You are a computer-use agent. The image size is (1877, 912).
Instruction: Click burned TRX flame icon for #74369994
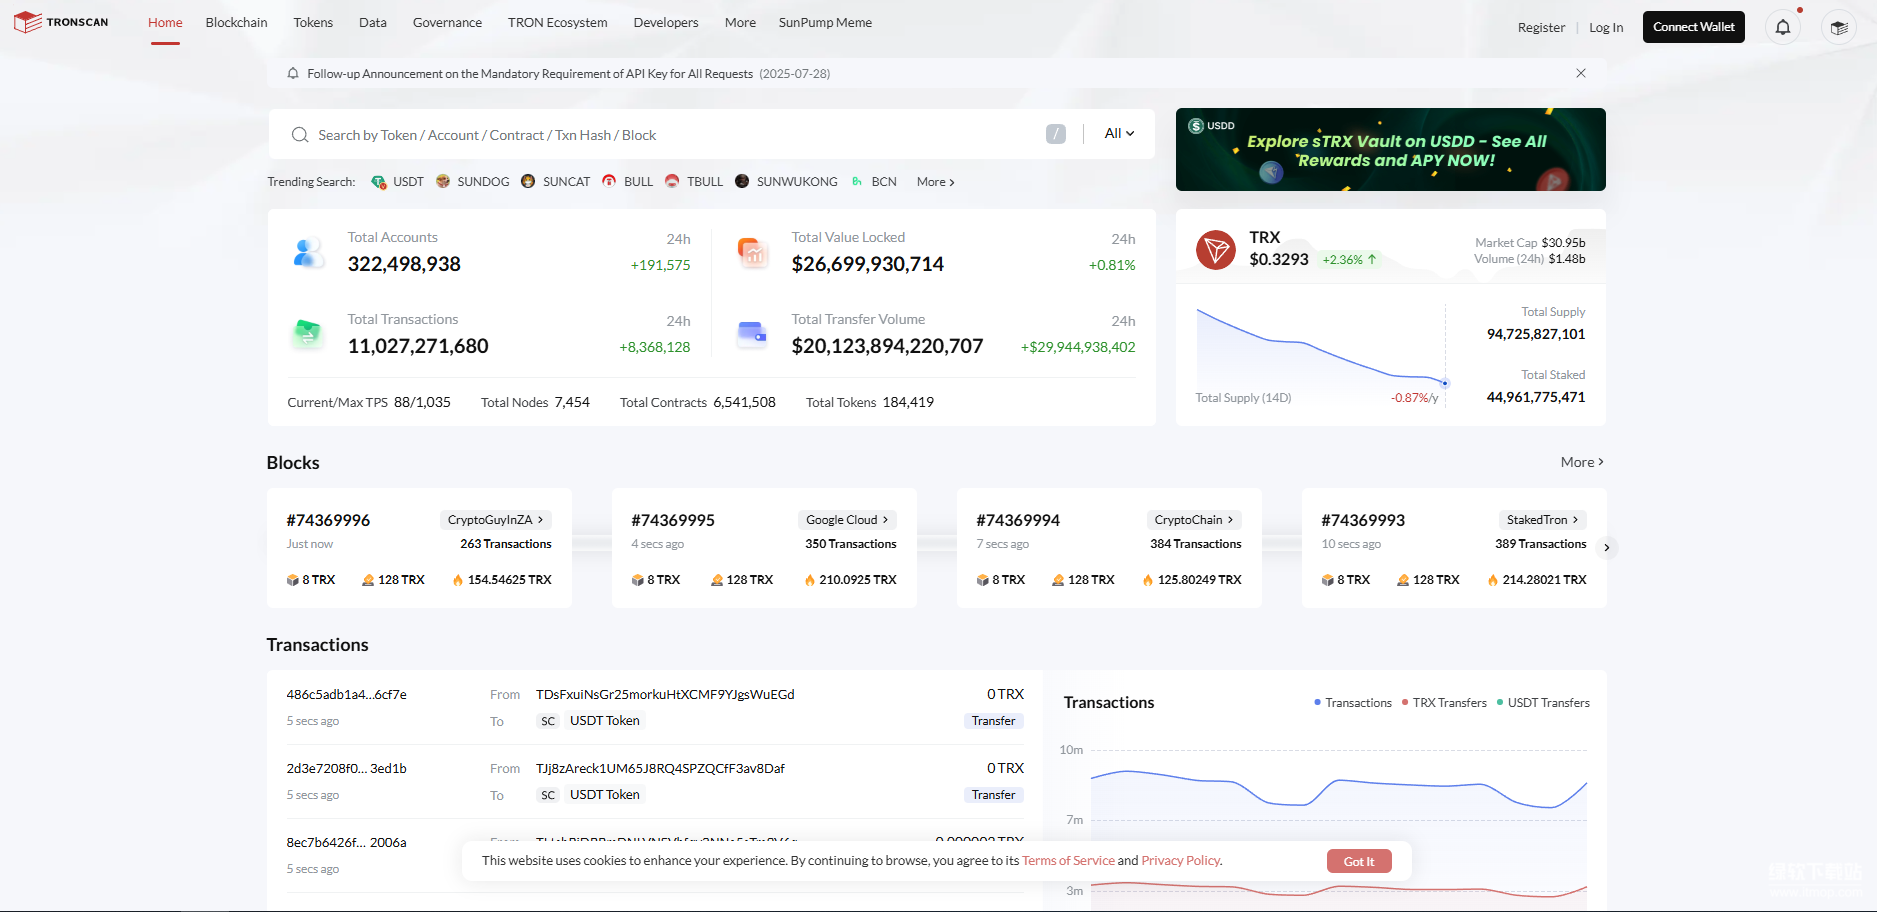pos(1148,580)
